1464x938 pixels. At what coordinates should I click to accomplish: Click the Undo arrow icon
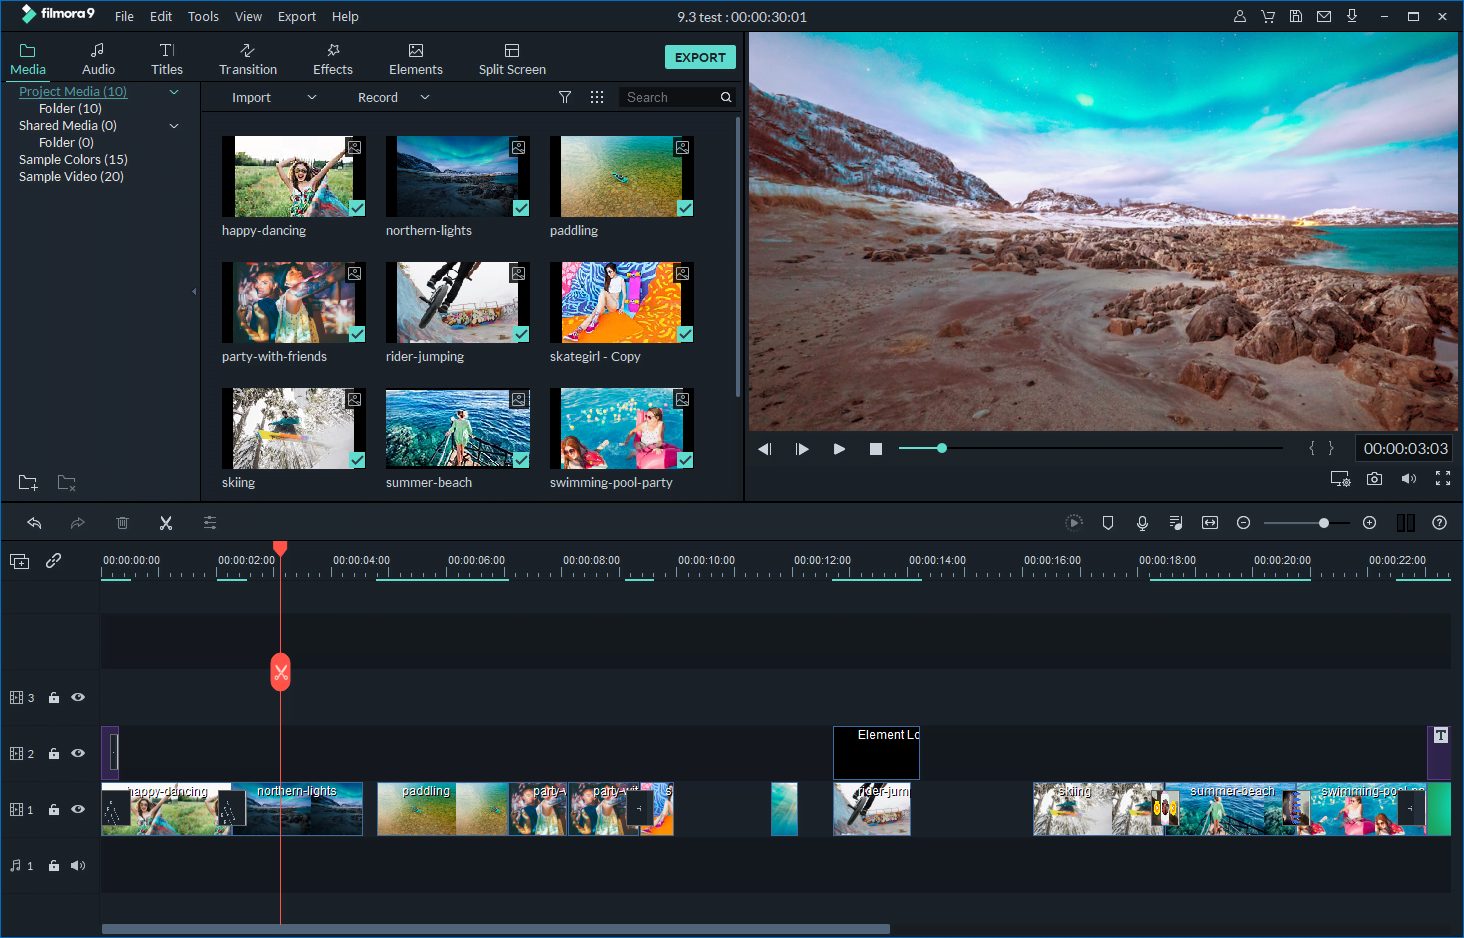pos(35,522)
